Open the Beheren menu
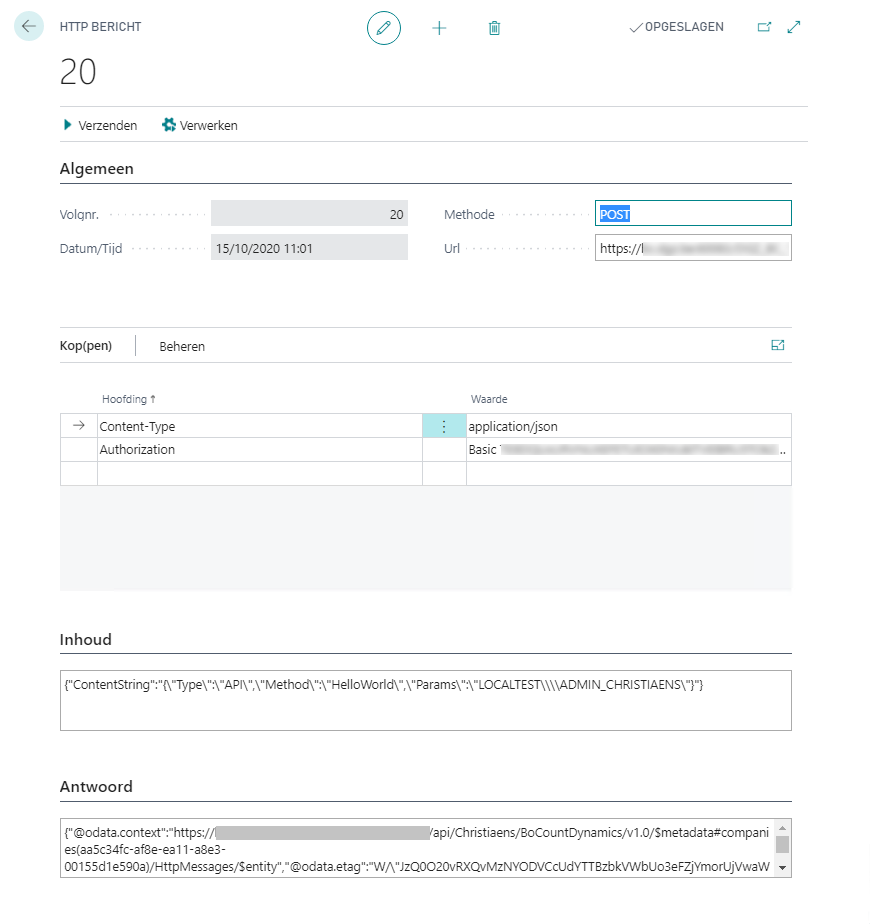Image resolution: width=870 pixels, height=924 pixels. click(182, 346)
